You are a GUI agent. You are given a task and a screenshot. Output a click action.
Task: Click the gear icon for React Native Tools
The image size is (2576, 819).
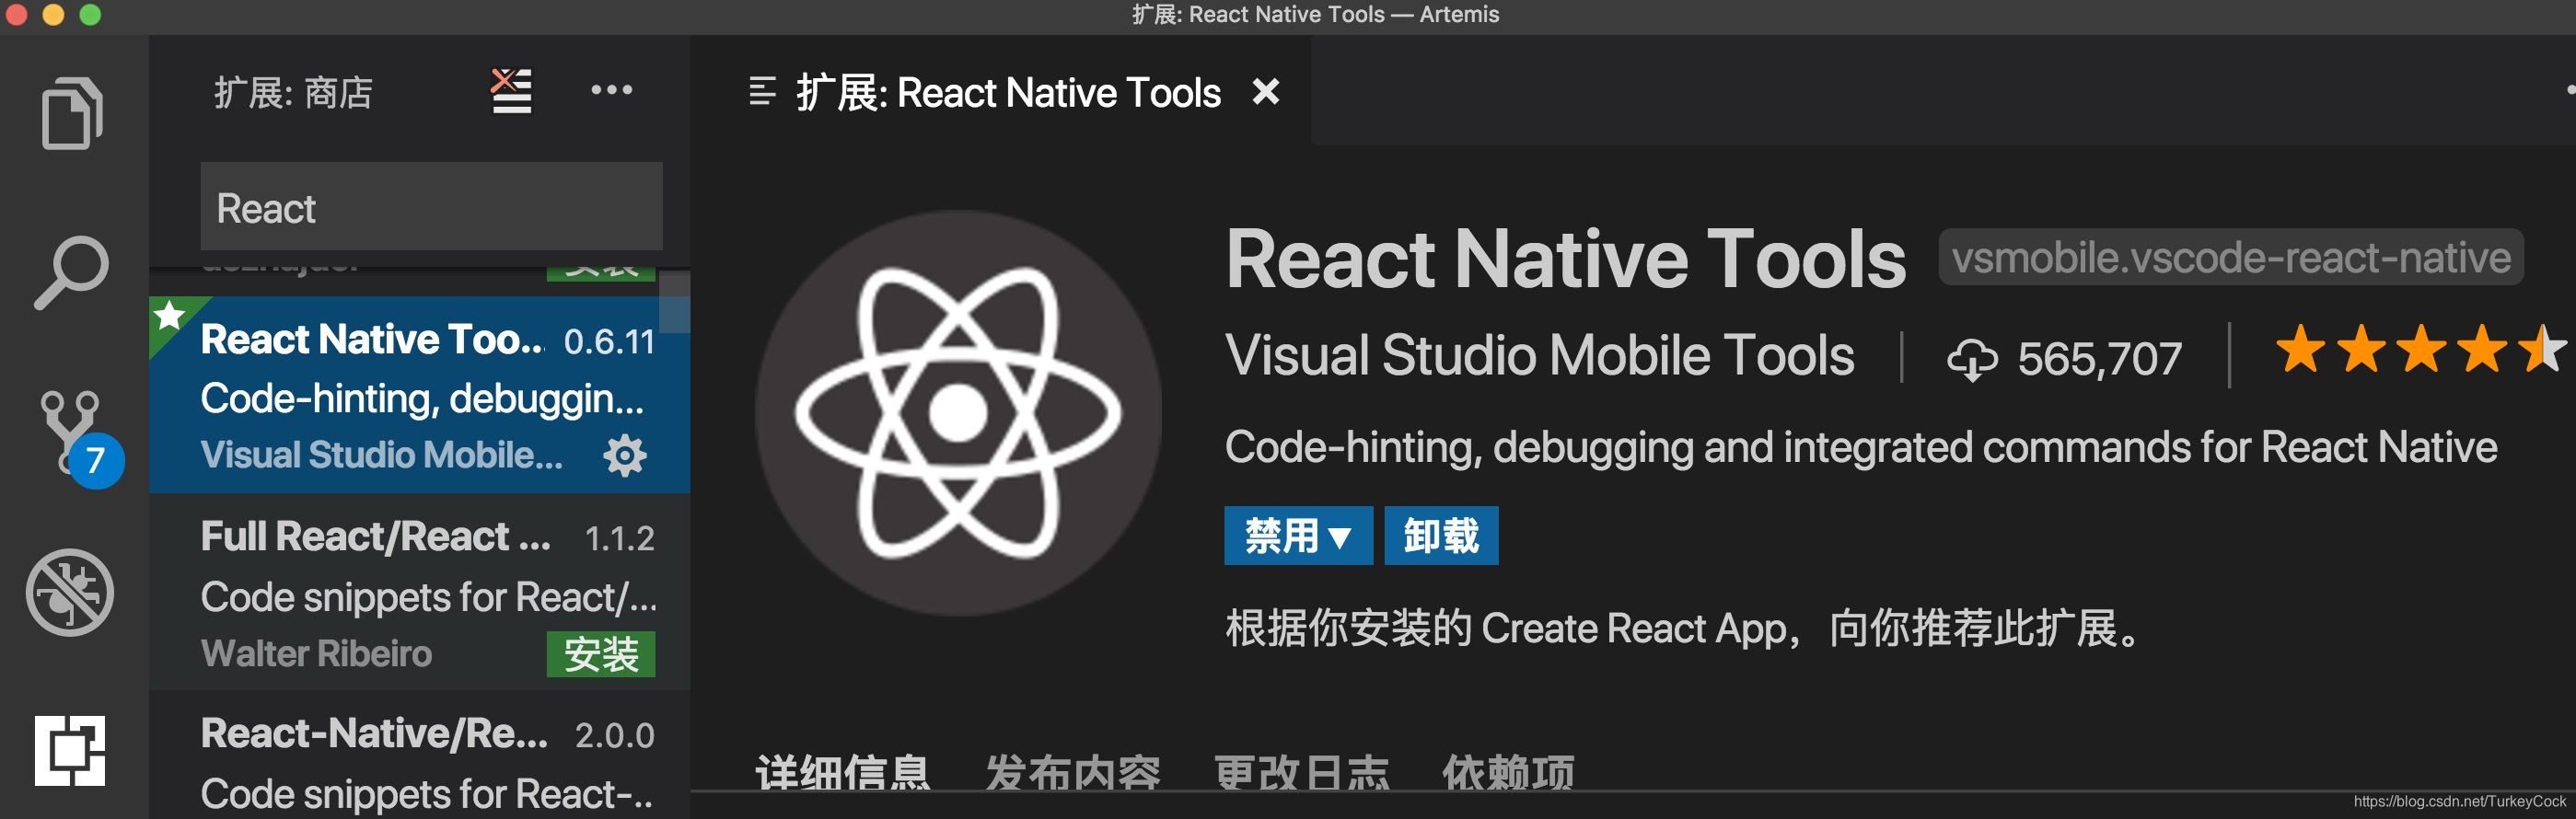pyautogui.click(x=625, y=455)
